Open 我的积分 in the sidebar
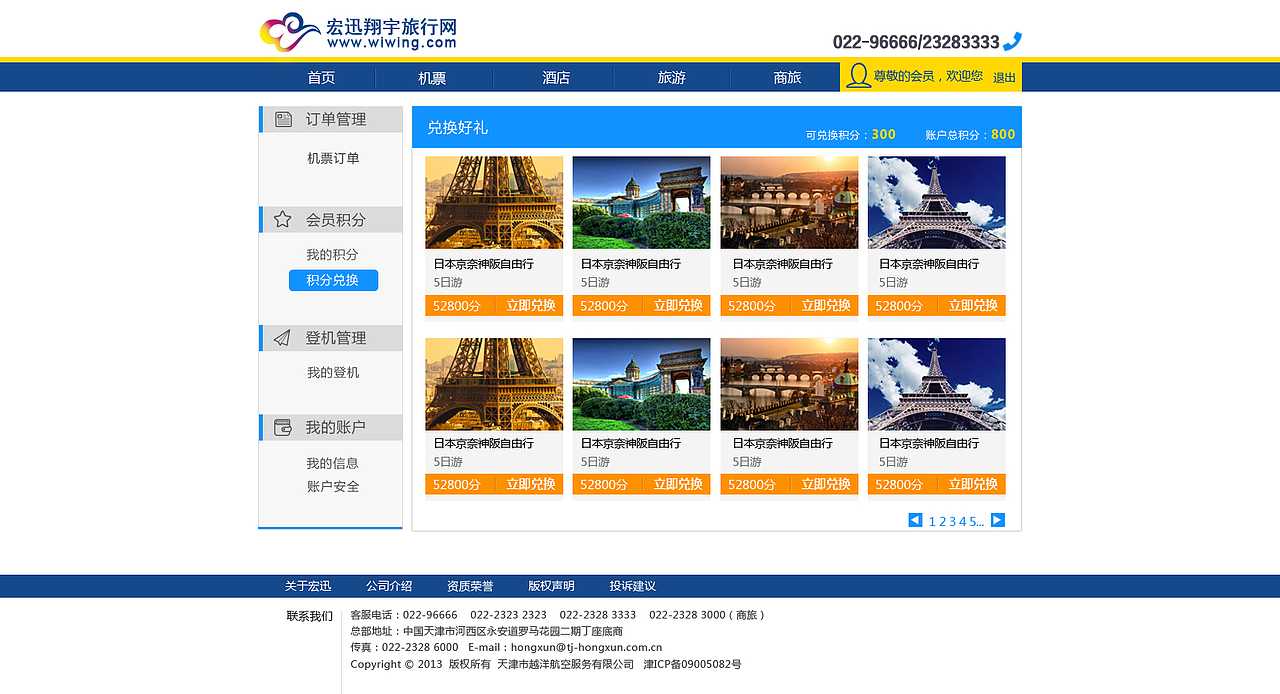Screen dimensions: 1280x694 [x=332, y=255]
